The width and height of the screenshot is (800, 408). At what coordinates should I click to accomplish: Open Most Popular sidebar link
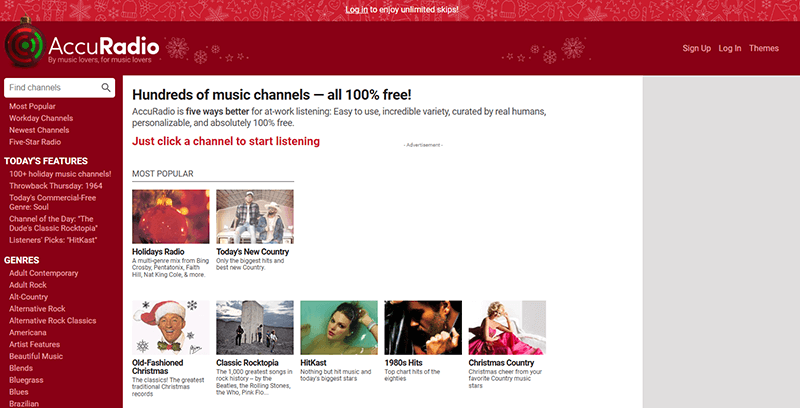(x=32, y=106)
